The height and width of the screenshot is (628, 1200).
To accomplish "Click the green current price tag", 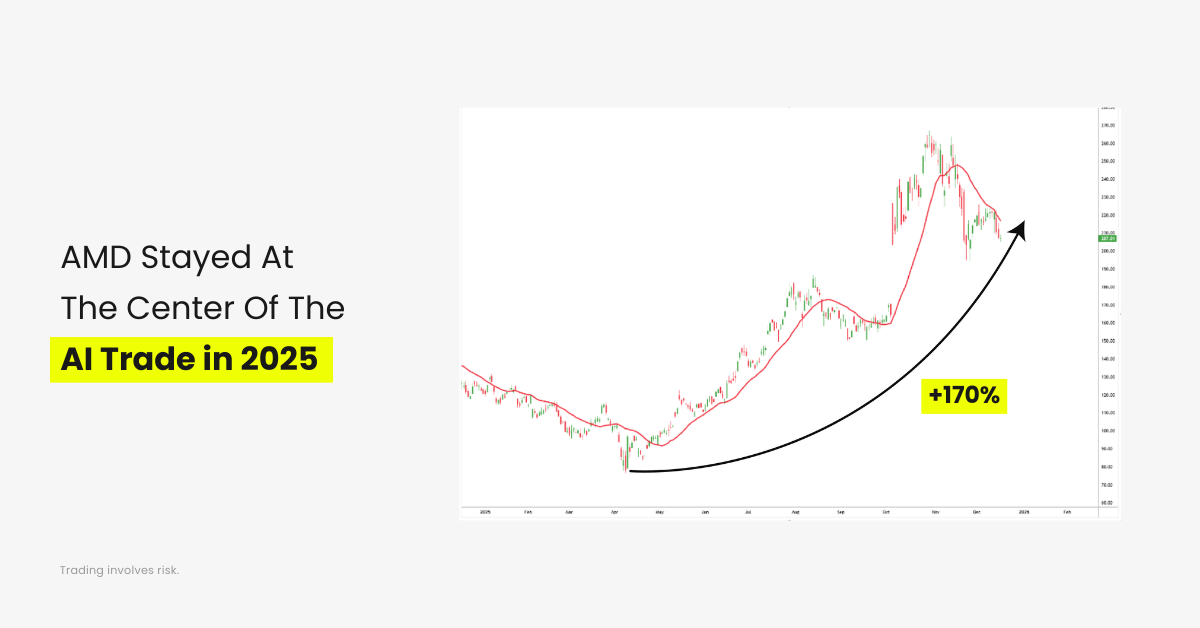I will pyautogui.click(x=1107, y=238).
